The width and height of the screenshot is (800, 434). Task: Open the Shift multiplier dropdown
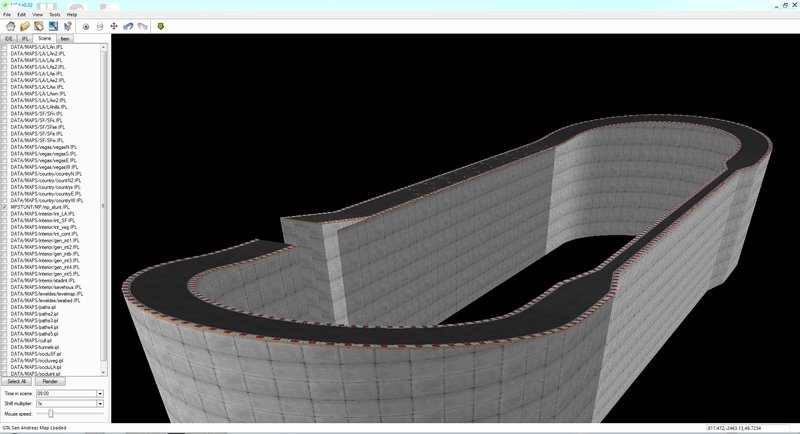pyautogui.click(x=100, y=403)
